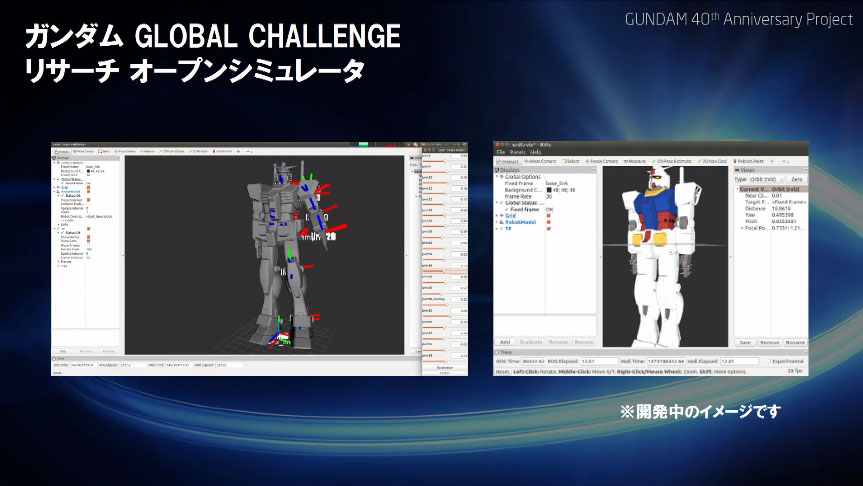Click Background Color swatch in urdf.rviz Global Options
The height and width of the screenshot is (486, 863).
[x=549, y=190]
